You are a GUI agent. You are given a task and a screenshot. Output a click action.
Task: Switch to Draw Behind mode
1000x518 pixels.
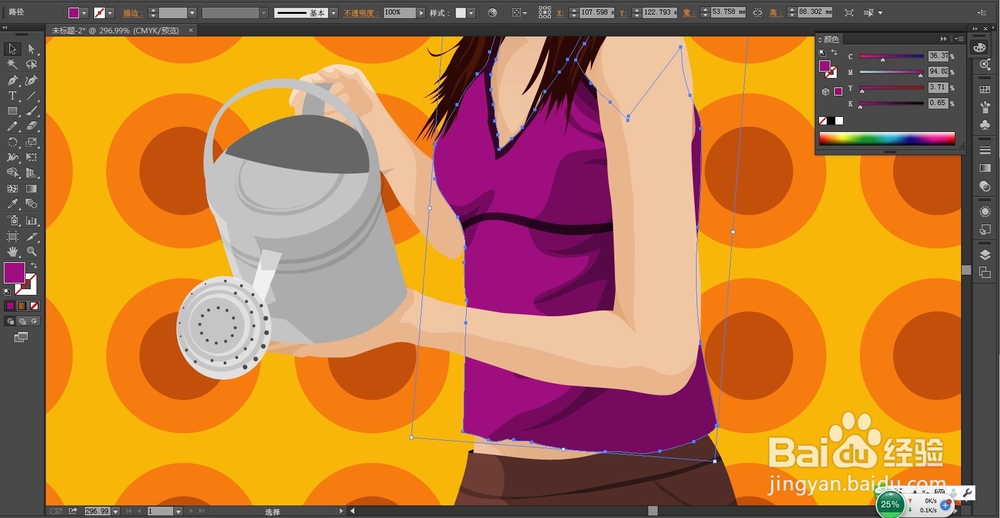coord(22,321)
